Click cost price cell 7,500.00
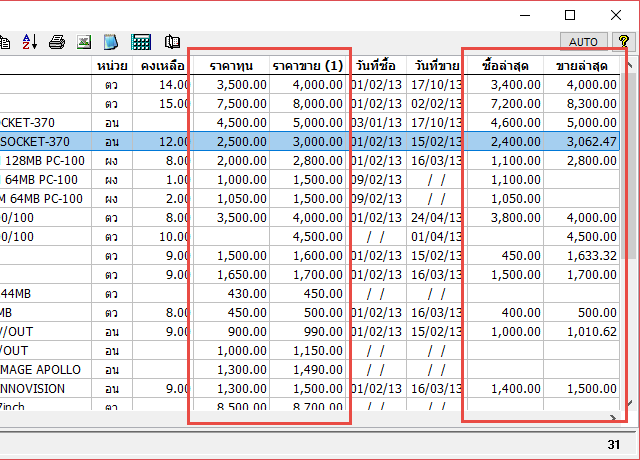Viewport: 640px width, 460px height. pyautogui.click(x=231, y=104)
